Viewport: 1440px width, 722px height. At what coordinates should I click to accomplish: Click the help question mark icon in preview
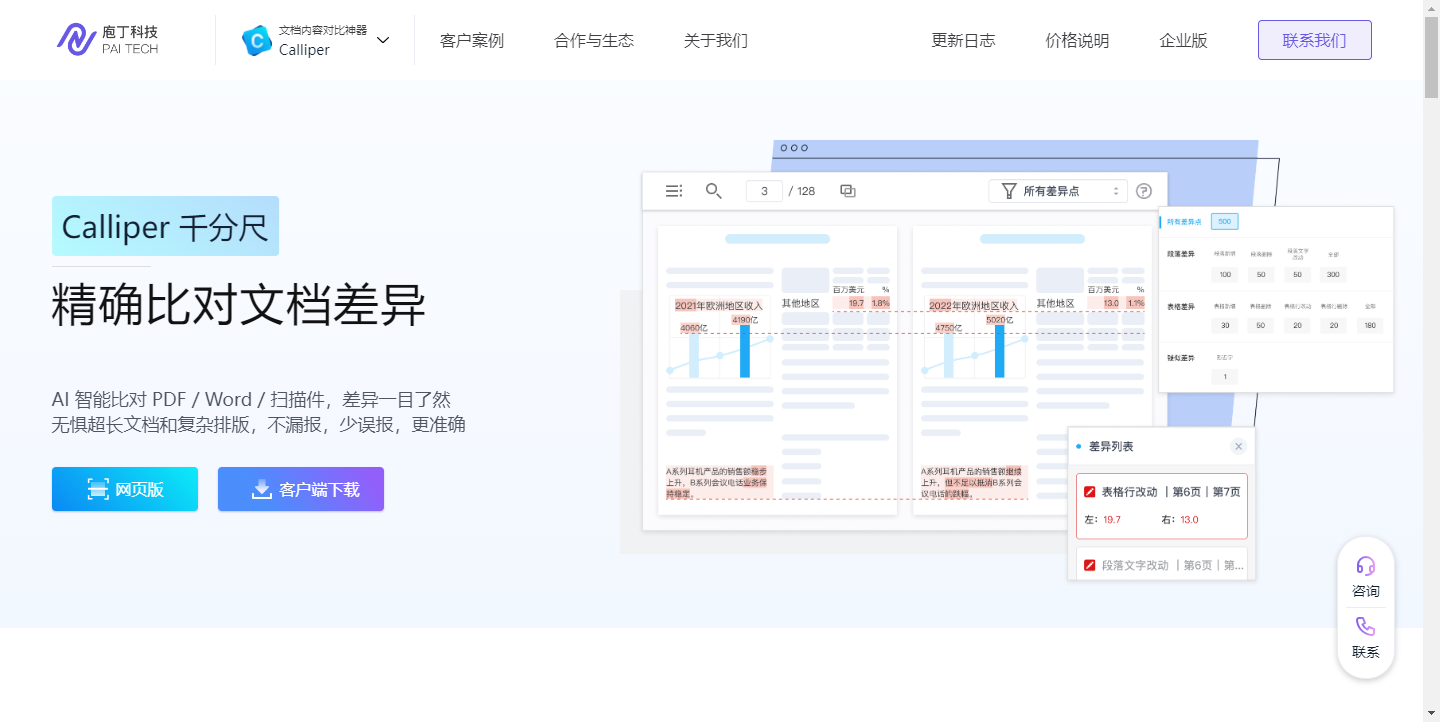pos(1145,191)
